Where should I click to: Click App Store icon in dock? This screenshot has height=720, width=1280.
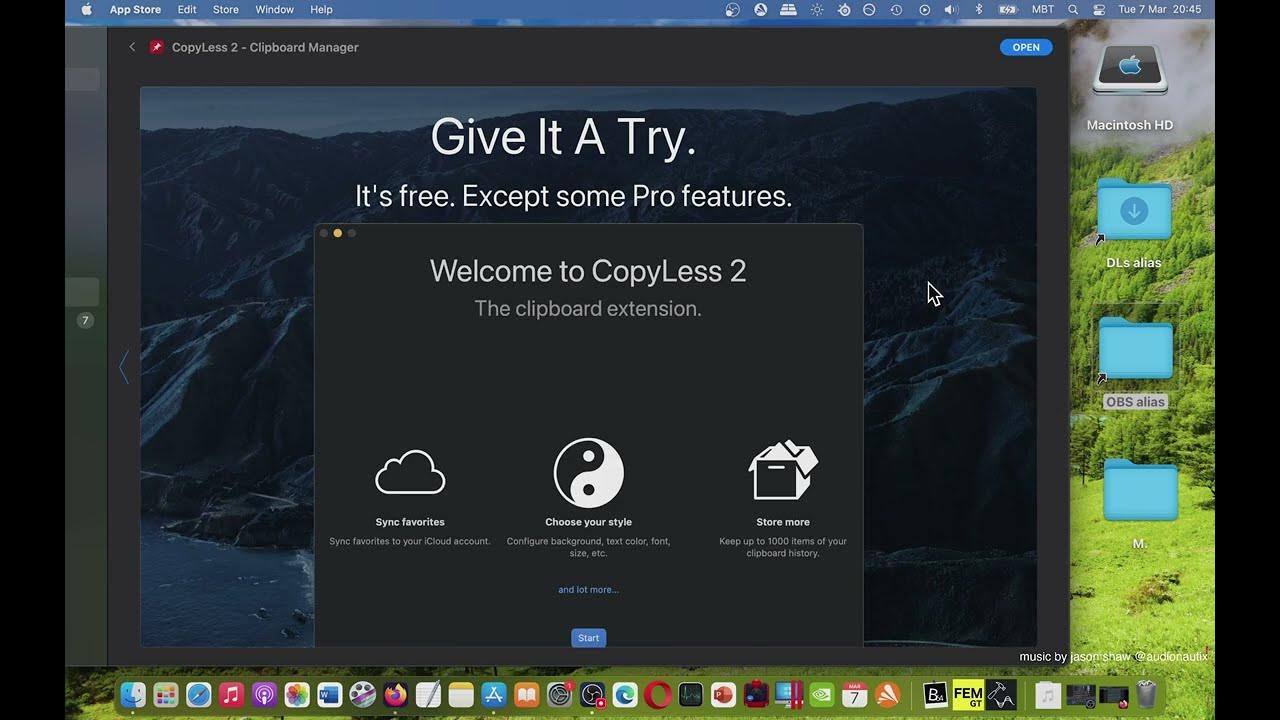tap(494, 694)
